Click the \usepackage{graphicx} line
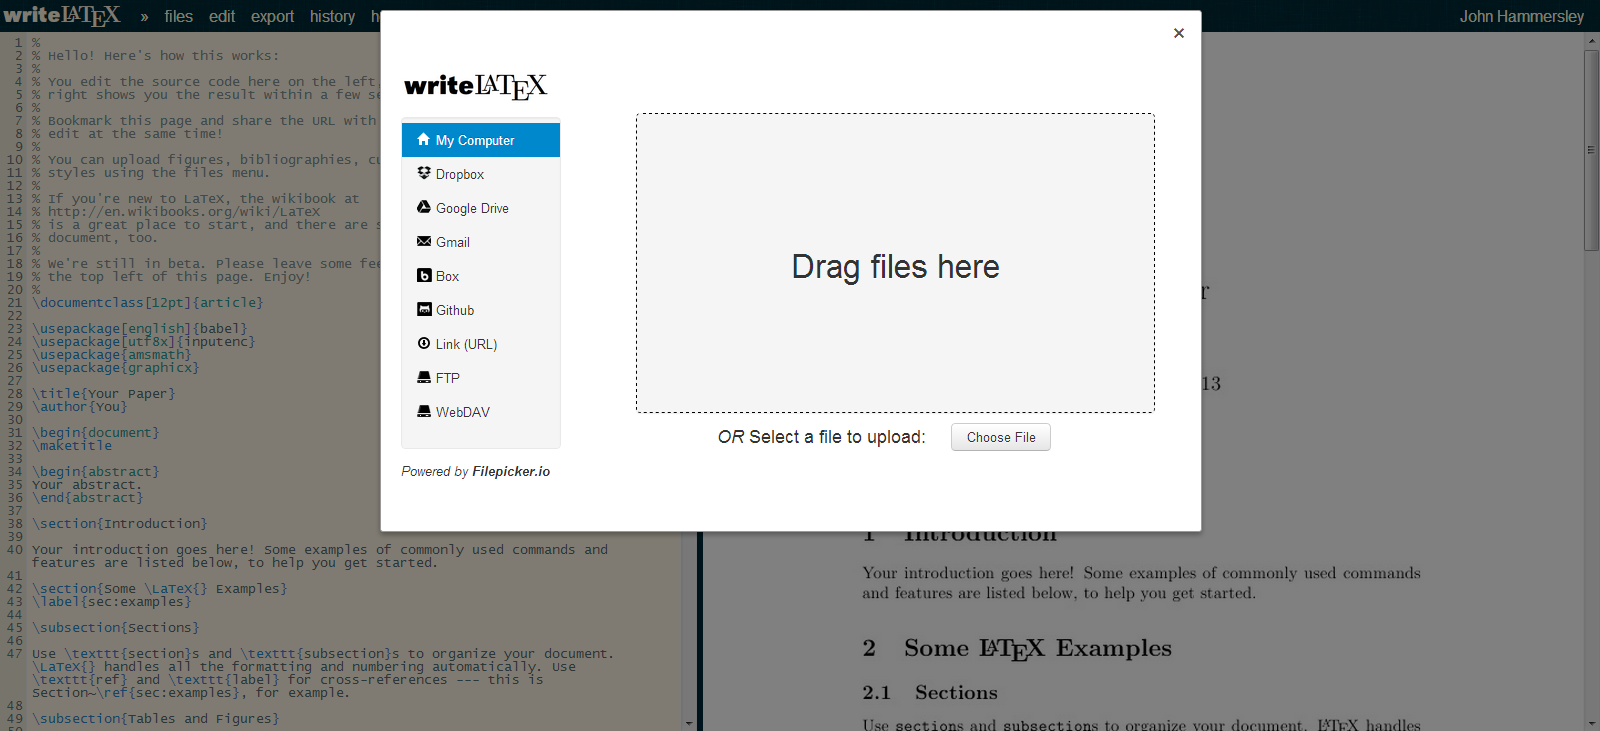Viewport: 1600px width, 731px height. [116, 367]
